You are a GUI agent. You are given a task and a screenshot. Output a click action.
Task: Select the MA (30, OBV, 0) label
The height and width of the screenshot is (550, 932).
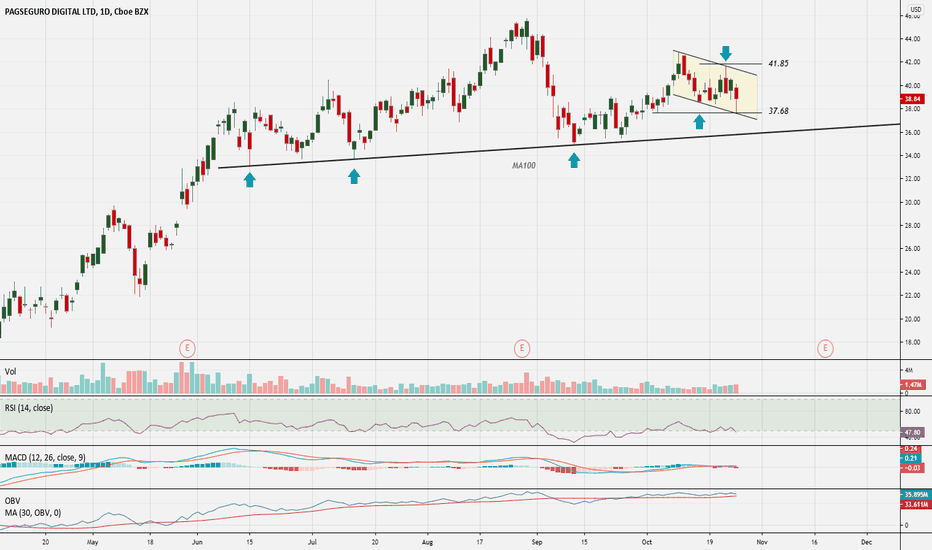(x=33, y=513)
